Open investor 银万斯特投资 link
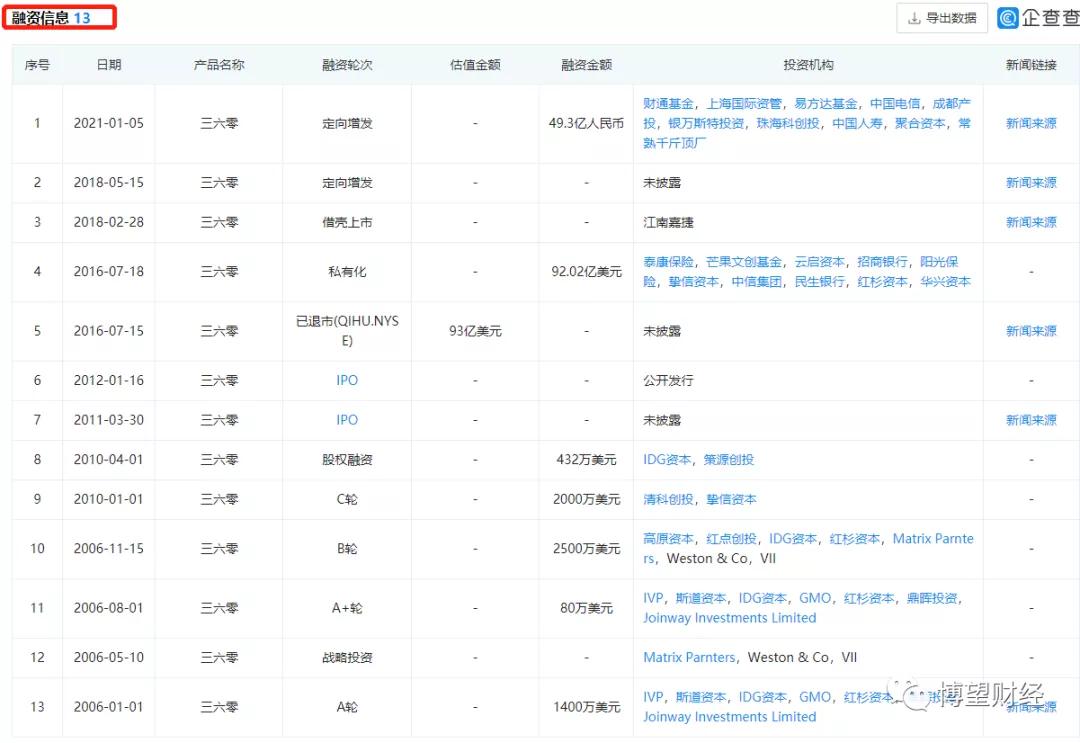The image size is (1080, 743). coord(706,123)
